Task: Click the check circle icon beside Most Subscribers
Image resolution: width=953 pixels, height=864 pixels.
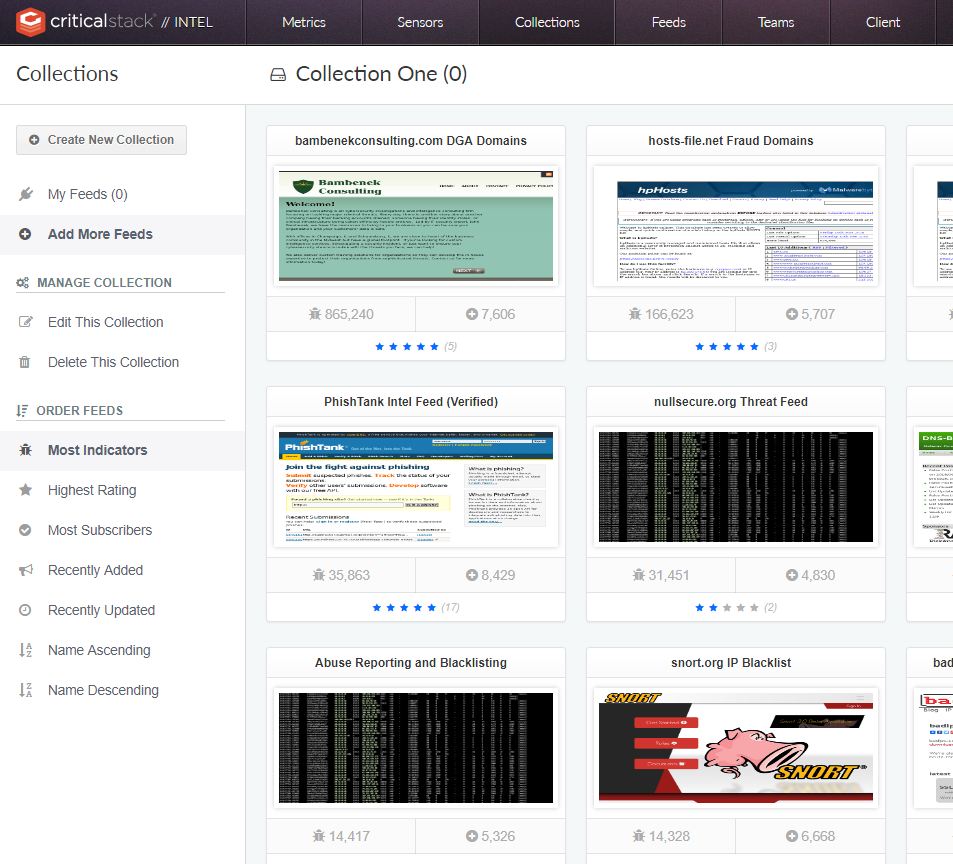Action: (x=25, y=530)
